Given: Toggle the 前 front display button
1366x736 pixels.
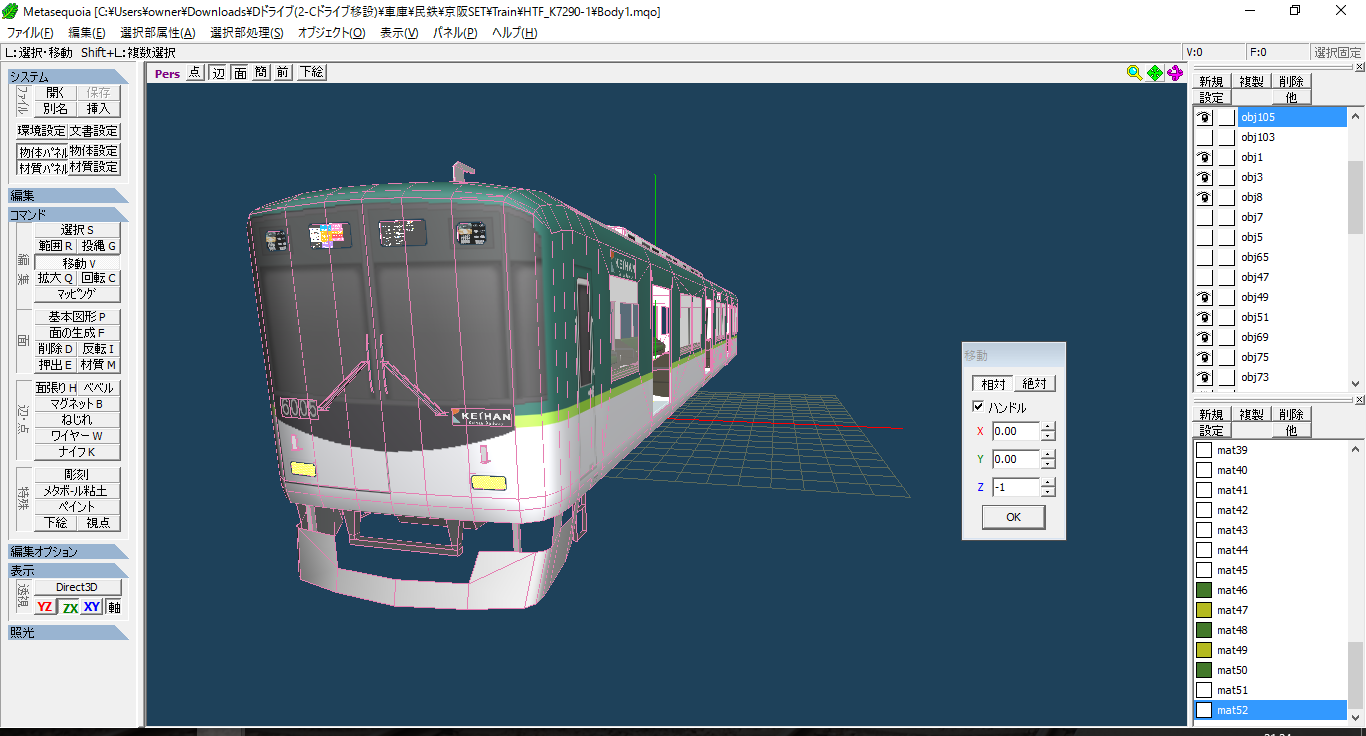Looking at the screenshot, I should coord(283,72).
